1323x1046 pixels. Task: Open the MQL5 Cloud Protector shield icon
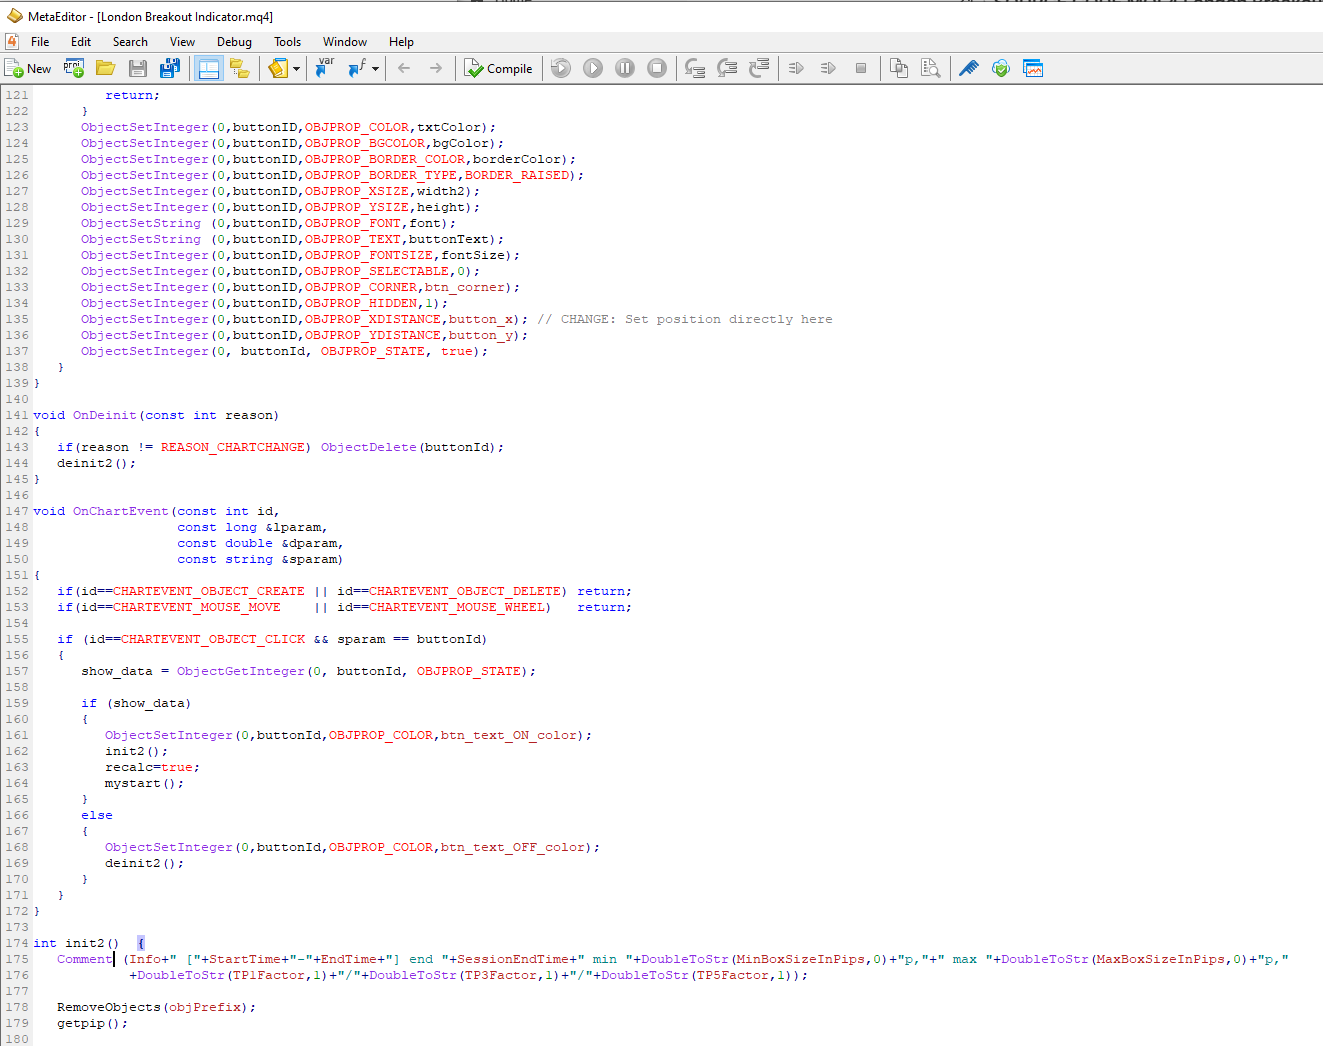tap(1000, 68)
